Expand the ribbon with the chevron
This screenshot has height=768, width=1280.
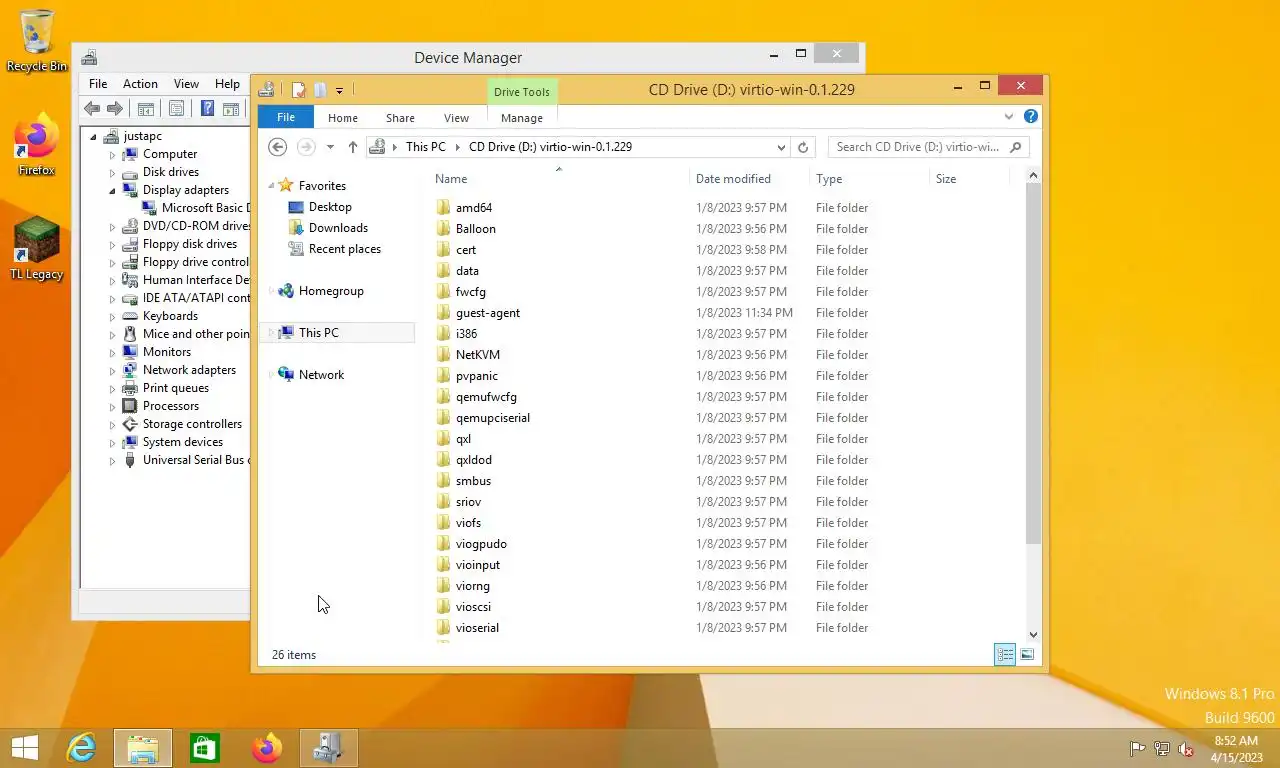(1008, 117)
